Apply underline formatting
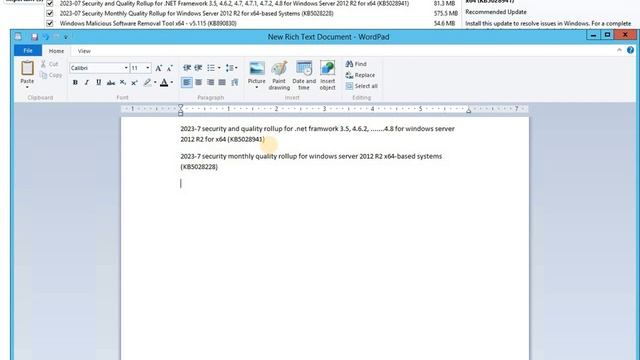Screen dimensions: 640x360 point(98,82)
